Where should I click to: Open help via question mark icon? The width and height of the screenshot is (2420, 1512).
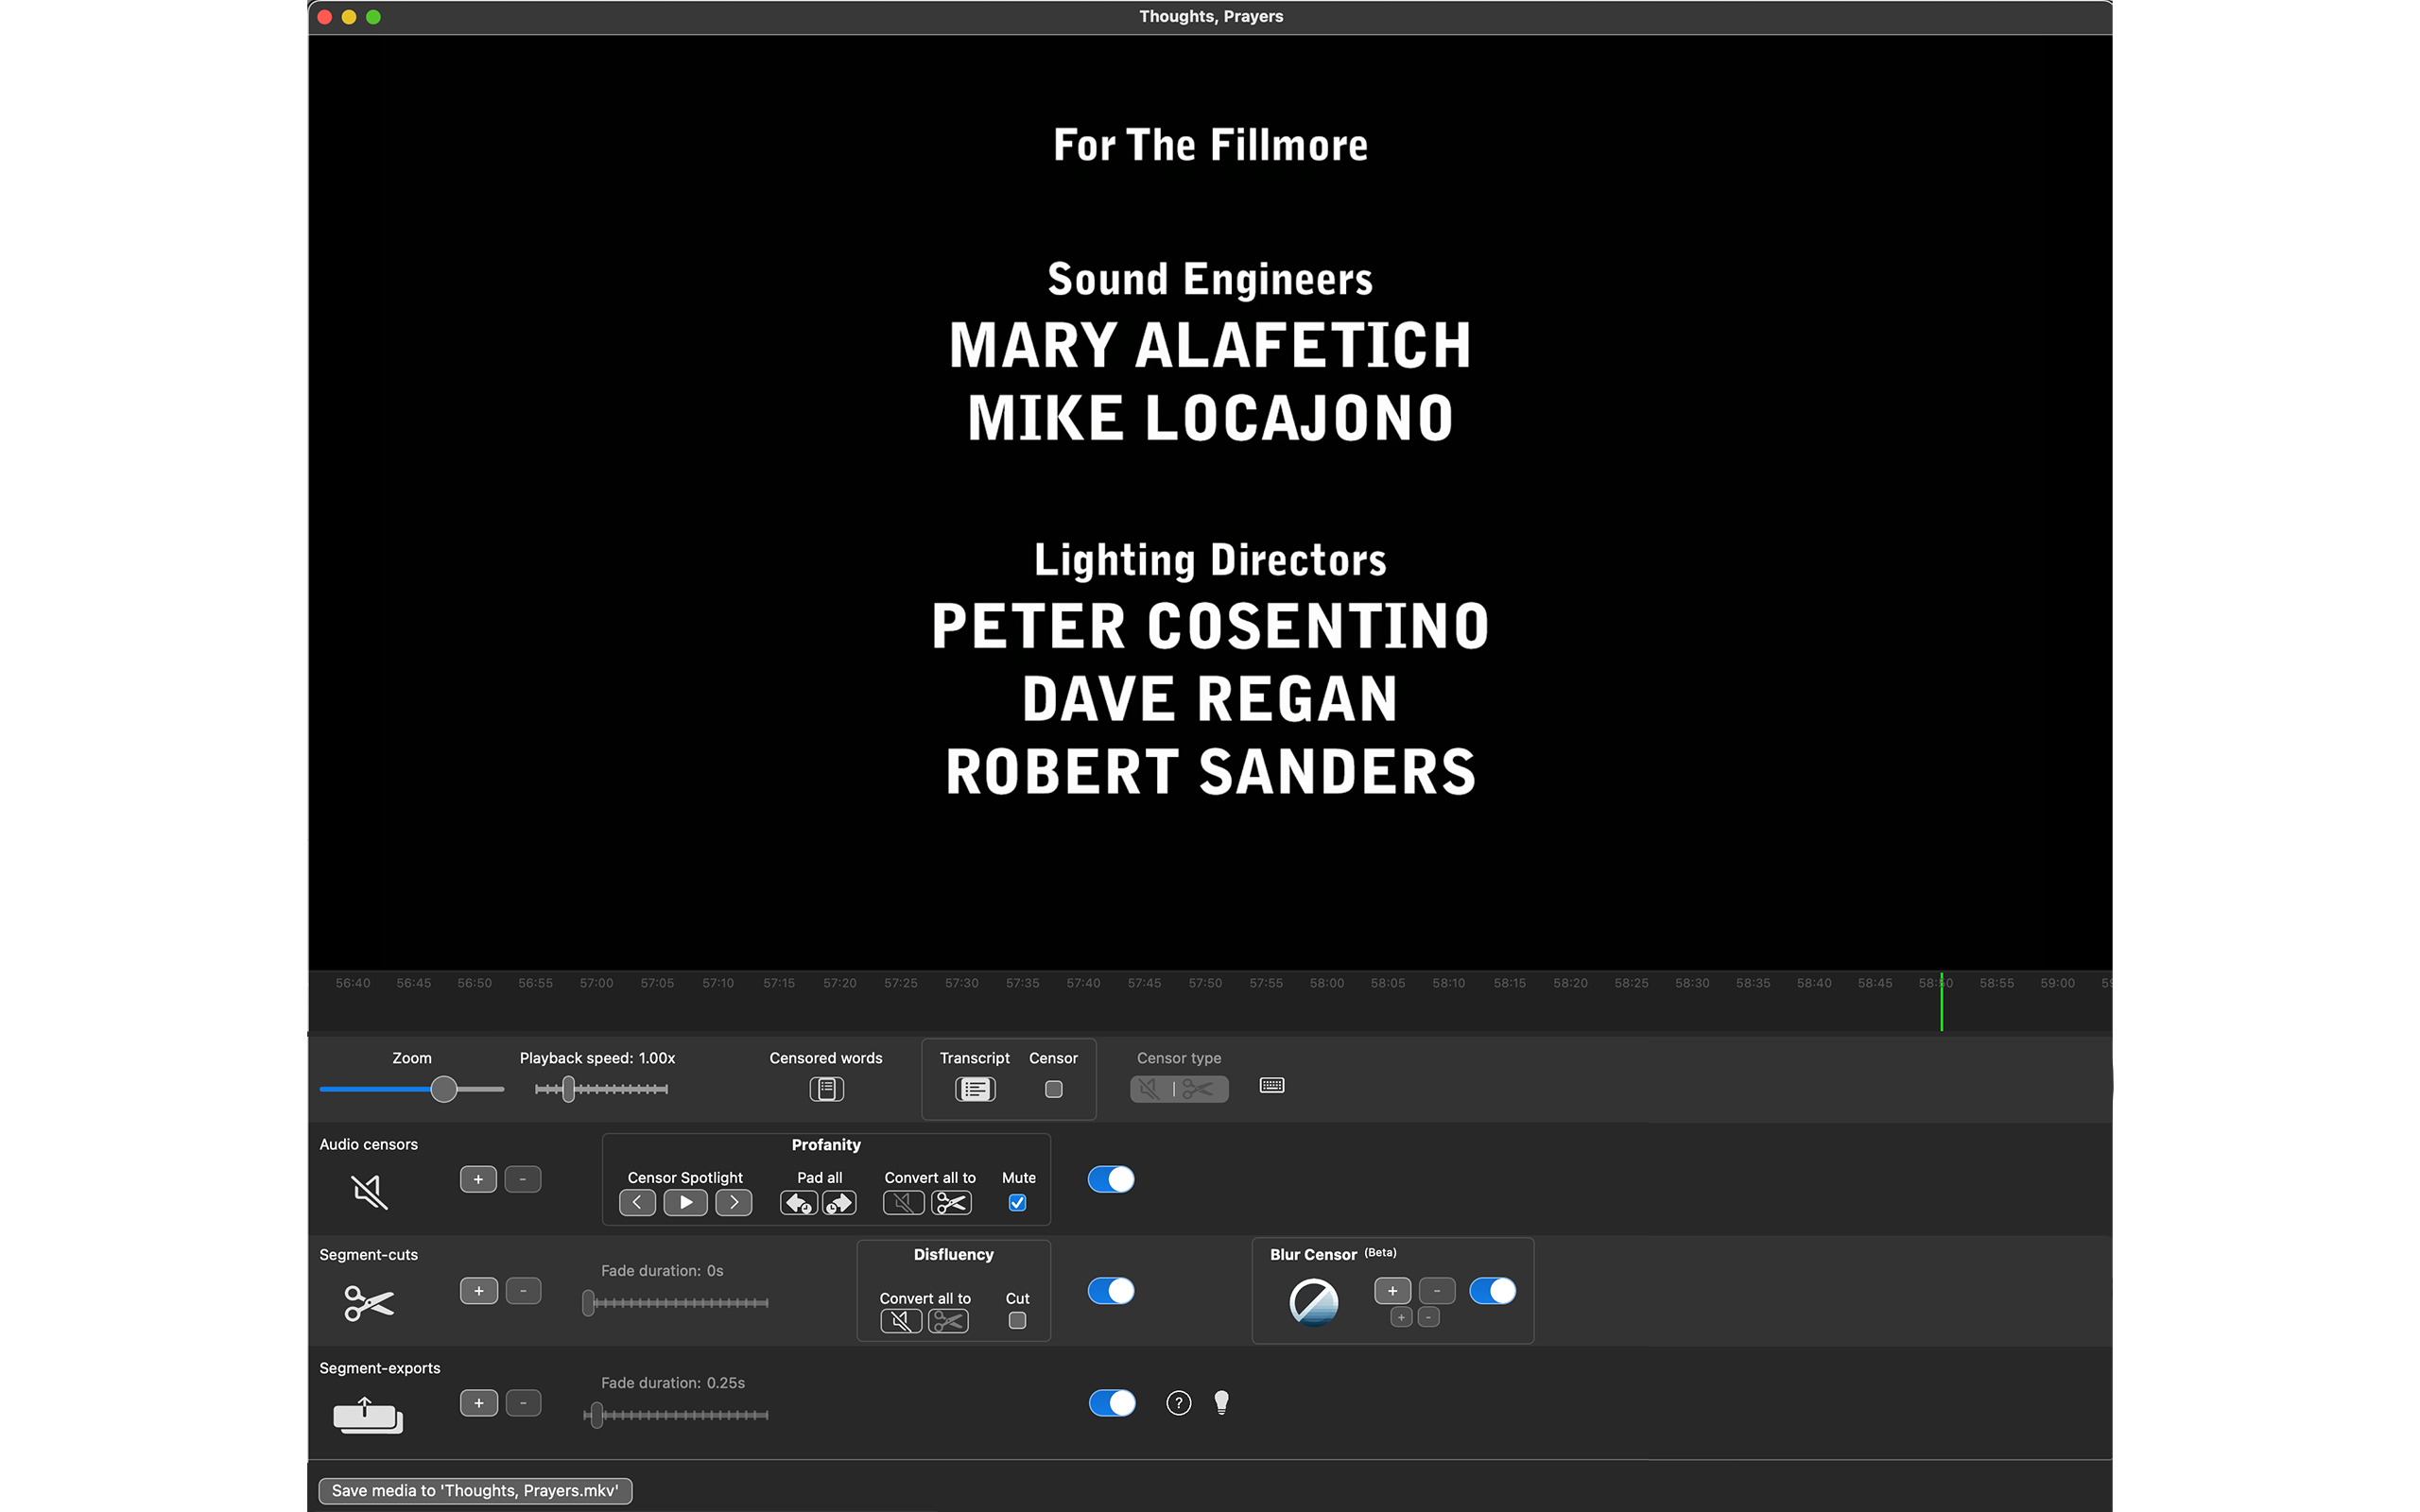click(x=1179, y=1403)
